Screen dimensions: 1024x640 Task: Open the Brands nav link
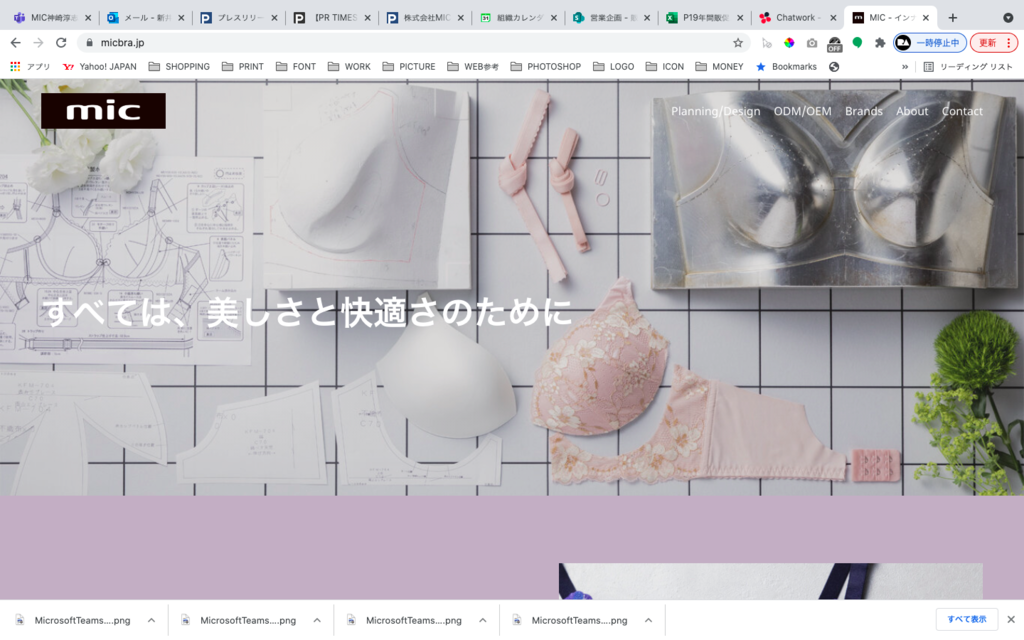point(864,111)
